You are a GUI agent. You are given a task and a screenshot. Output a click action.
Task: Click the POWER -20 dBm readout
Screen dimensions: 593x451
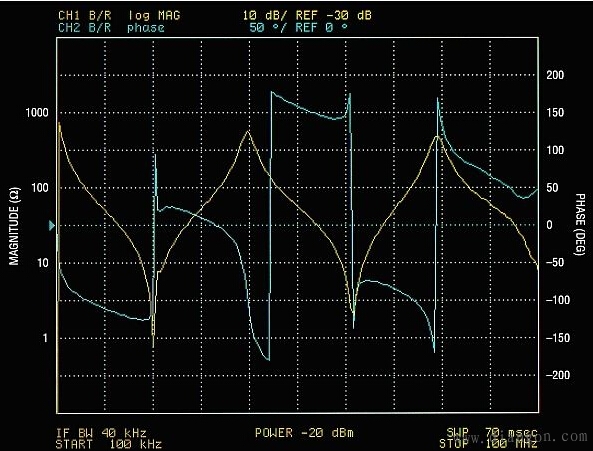pyautogui.click(x=304, y=433)
